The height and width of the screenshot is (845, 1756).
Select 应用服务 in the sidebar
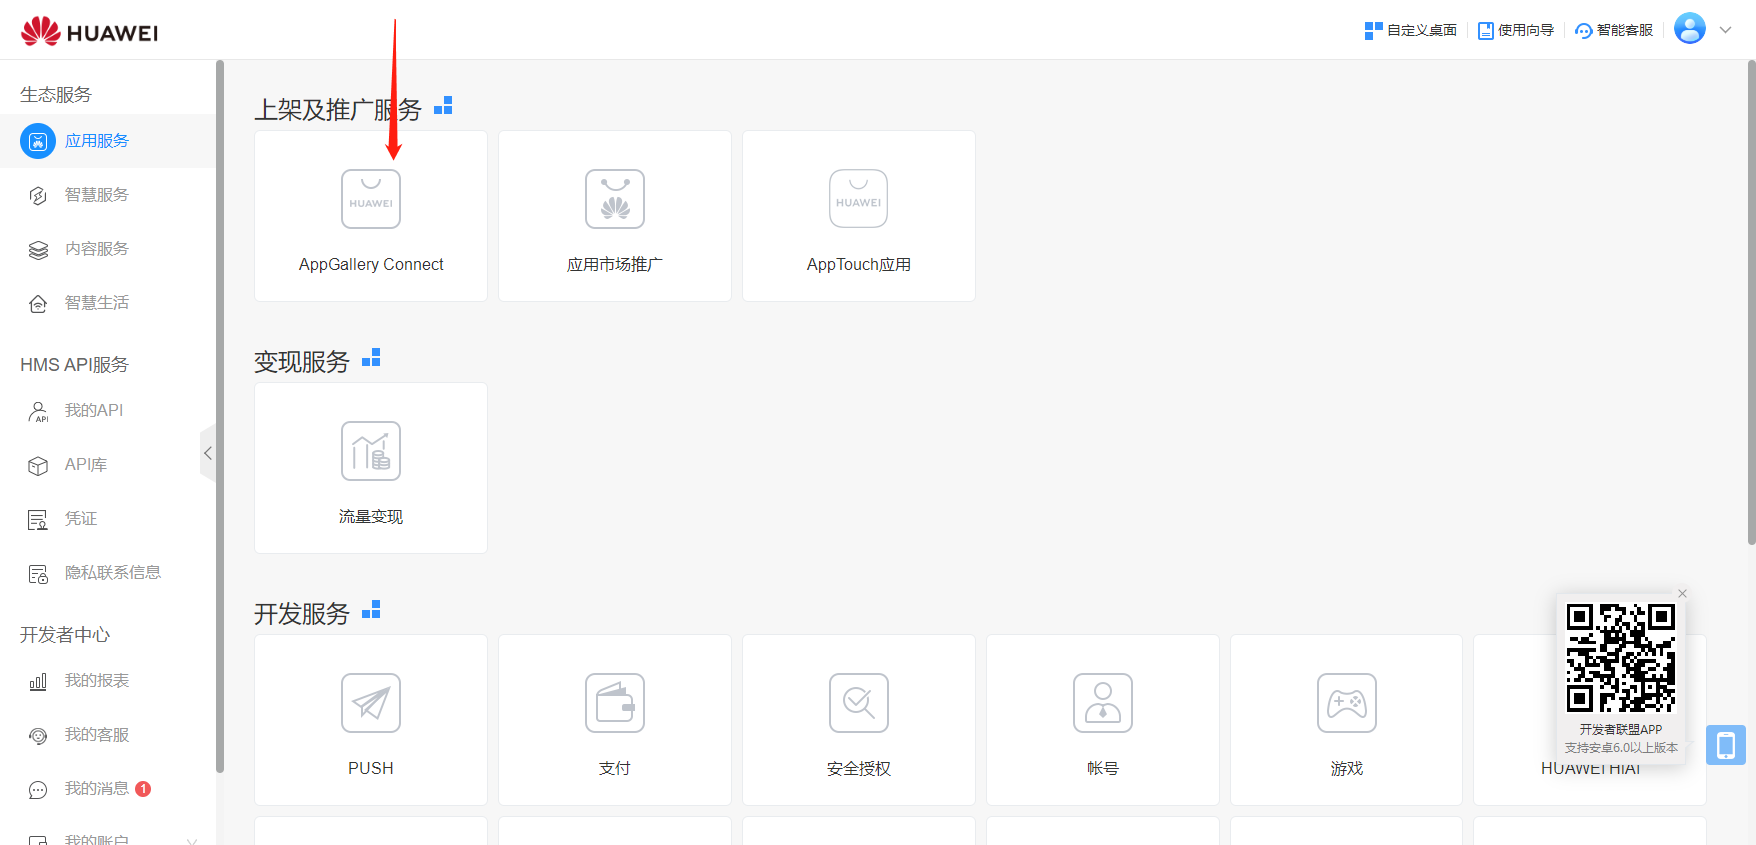[107, 141]
